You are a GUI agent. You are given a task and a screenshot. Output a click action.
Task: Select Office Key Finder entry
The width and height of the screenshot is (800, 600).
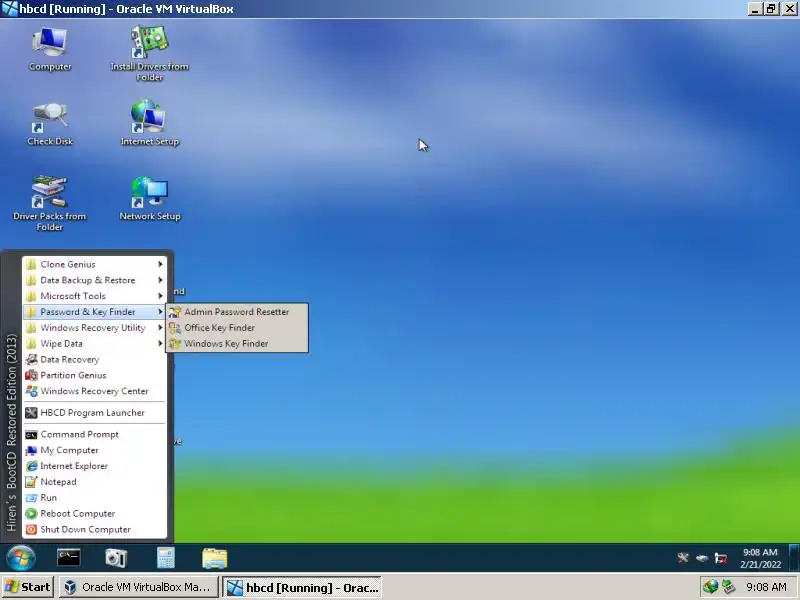pyautogui.click(x=237, y=328)
